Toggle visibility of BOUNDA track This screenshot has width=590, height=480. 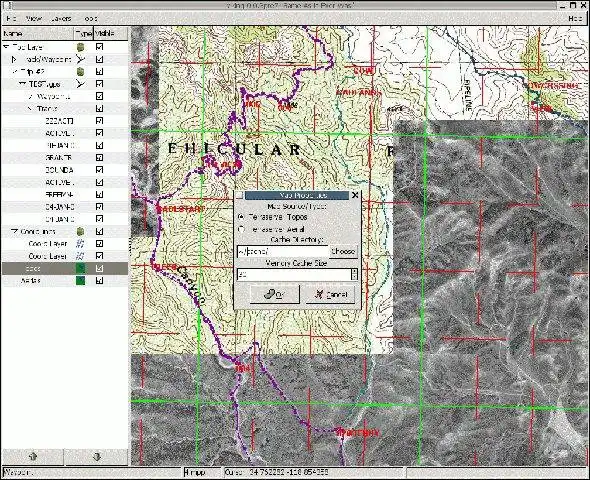[99, 170]
